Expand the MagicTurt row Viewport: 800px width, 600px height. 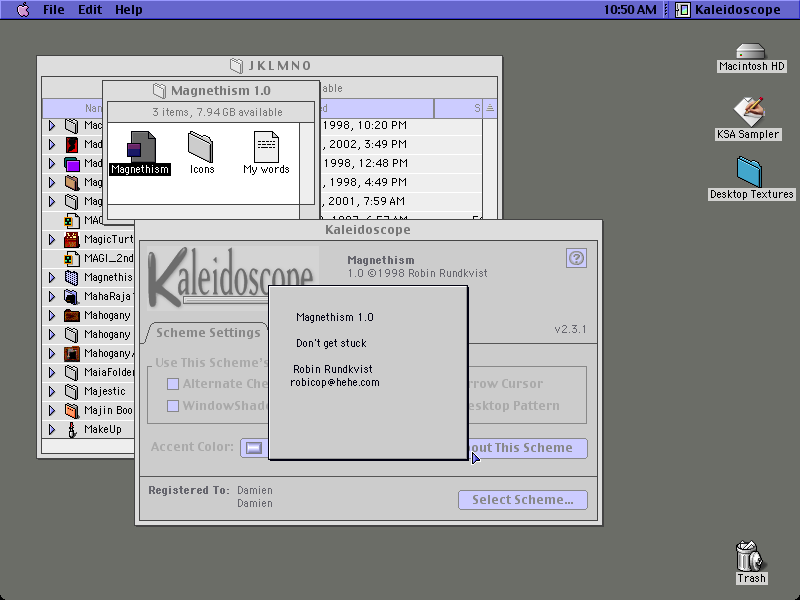[52, 239]
